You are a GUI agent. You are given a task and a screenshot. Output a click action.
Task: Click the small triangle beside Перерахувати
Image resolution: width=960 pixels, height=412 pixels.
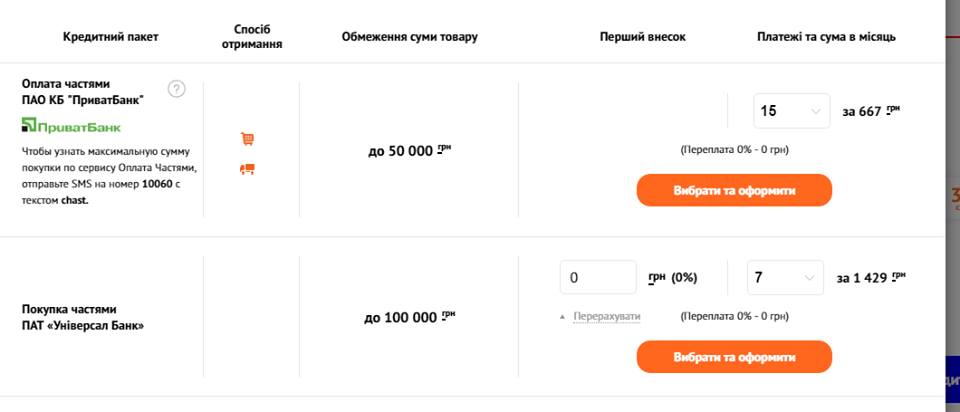click(x=562, y=317)
